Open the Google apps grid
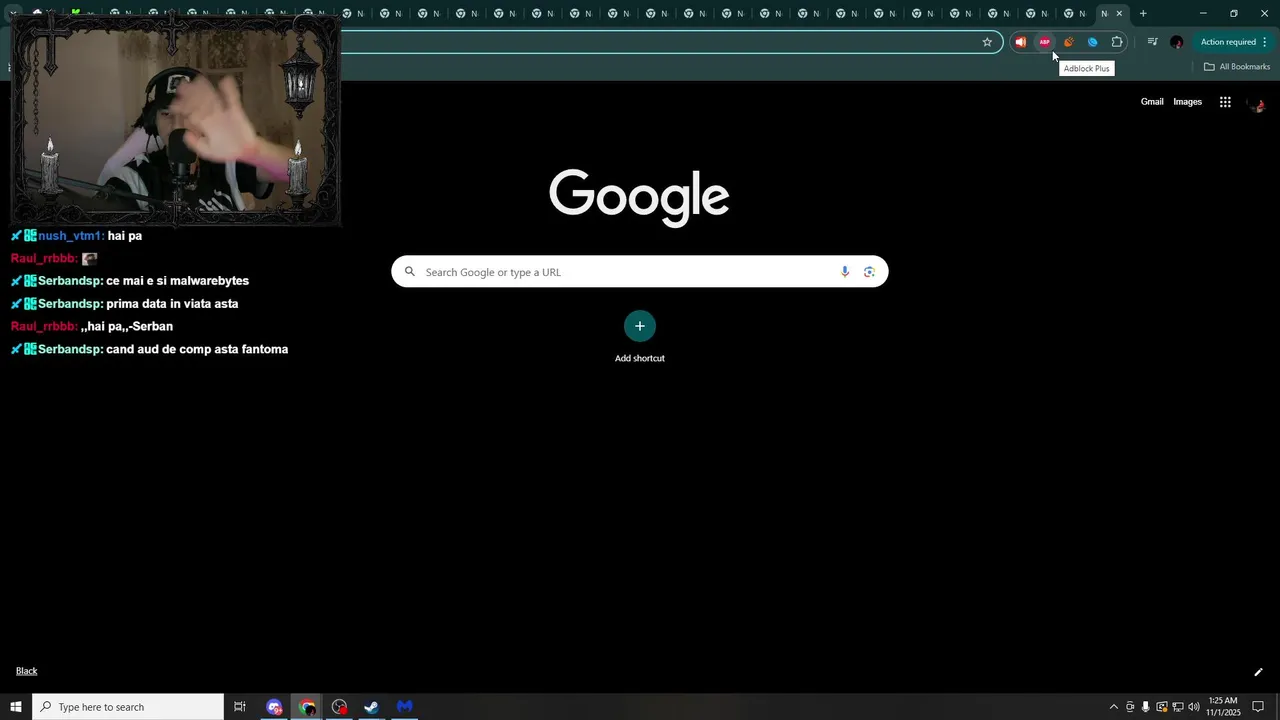This screenshot has height=720, width=1280. [x=1225, y=102]
